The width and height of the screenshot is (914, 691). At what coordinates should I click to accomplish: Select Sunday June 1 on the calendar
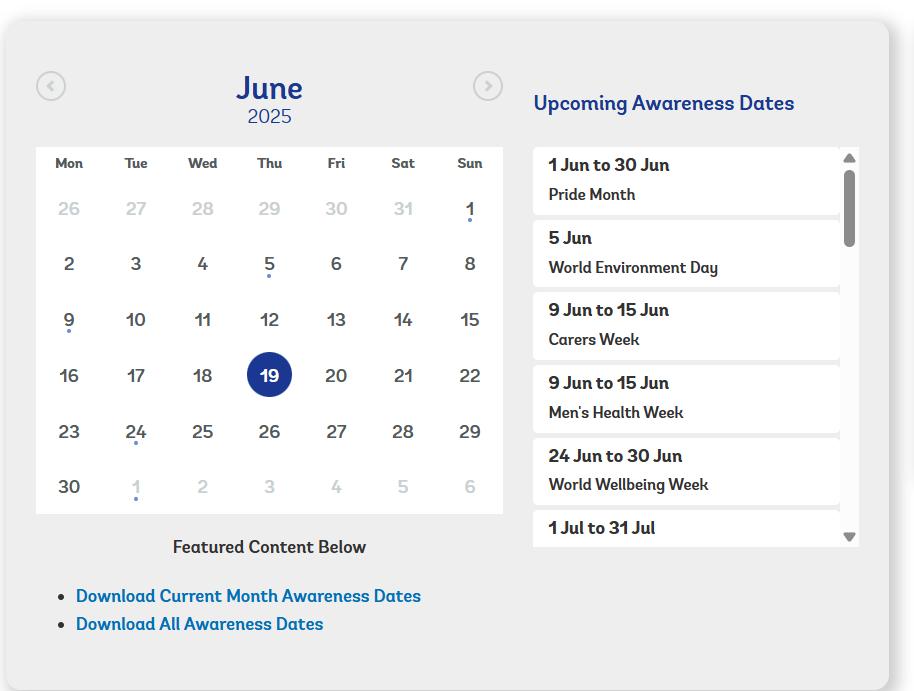[470, 209]
